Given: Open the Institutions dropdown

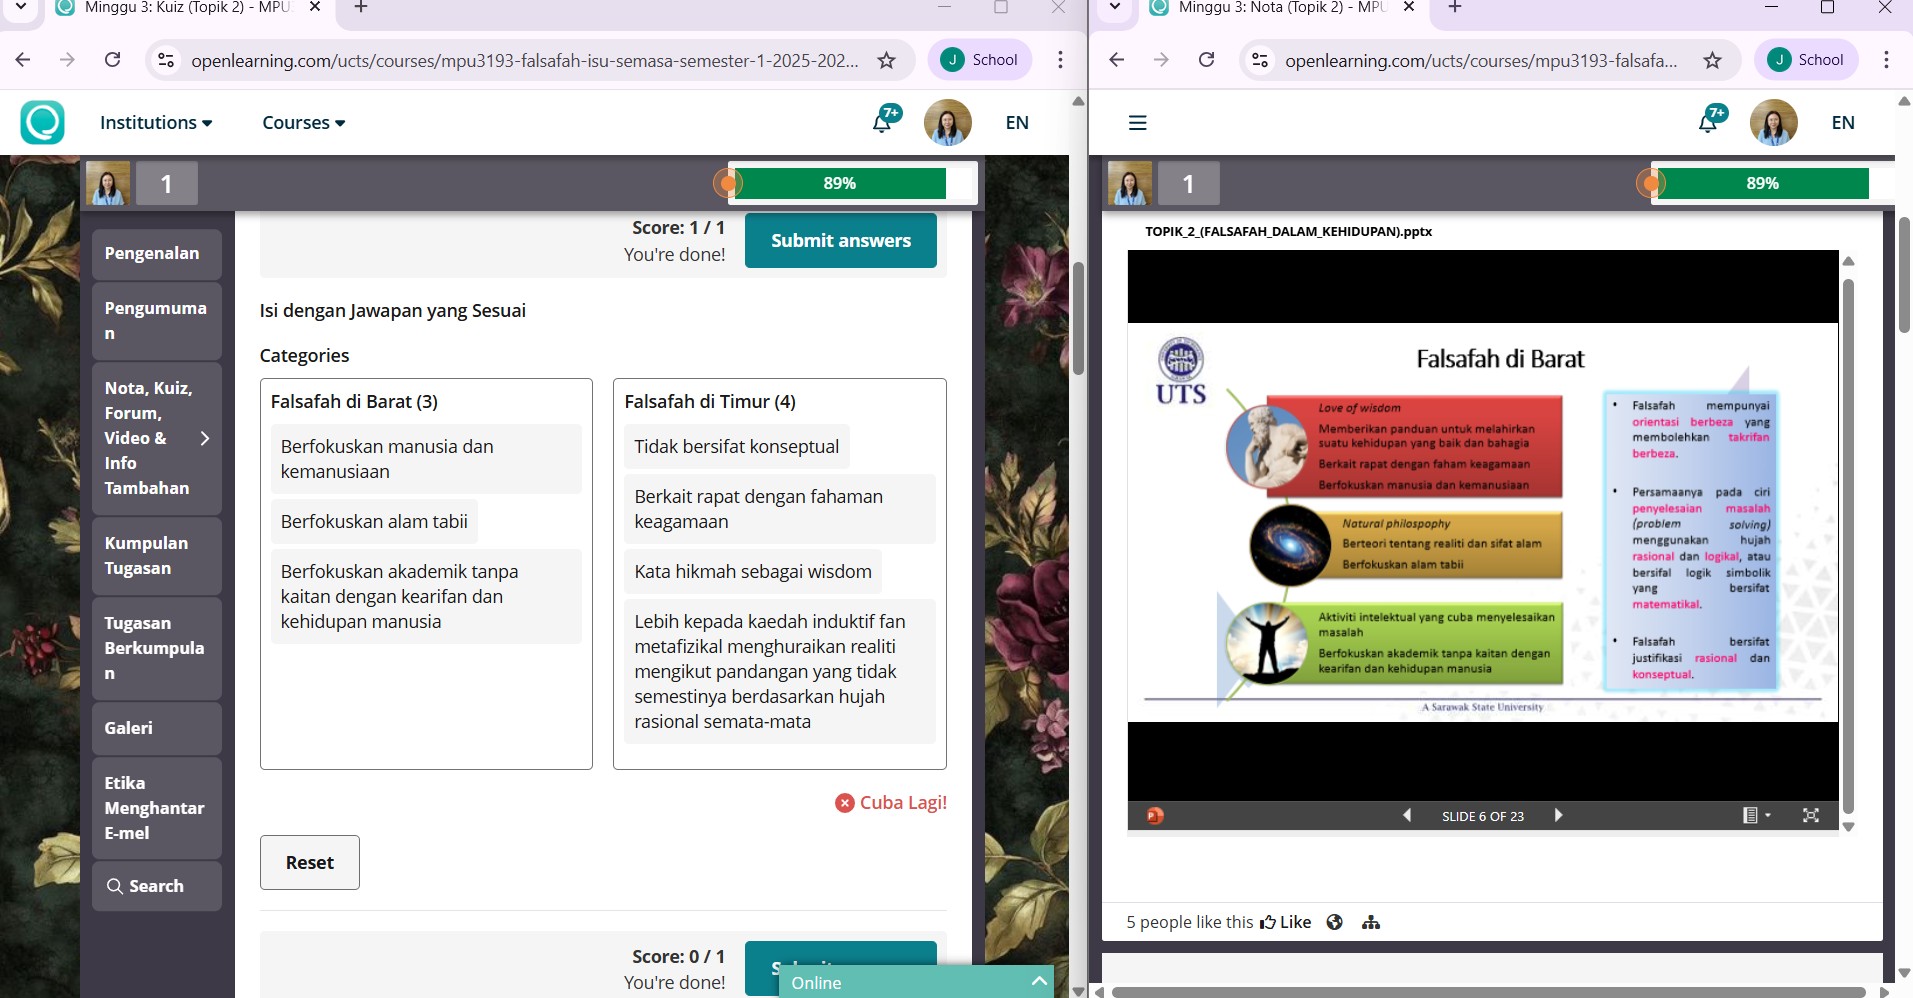Looking at the screenshot, I should pos(156,123).
